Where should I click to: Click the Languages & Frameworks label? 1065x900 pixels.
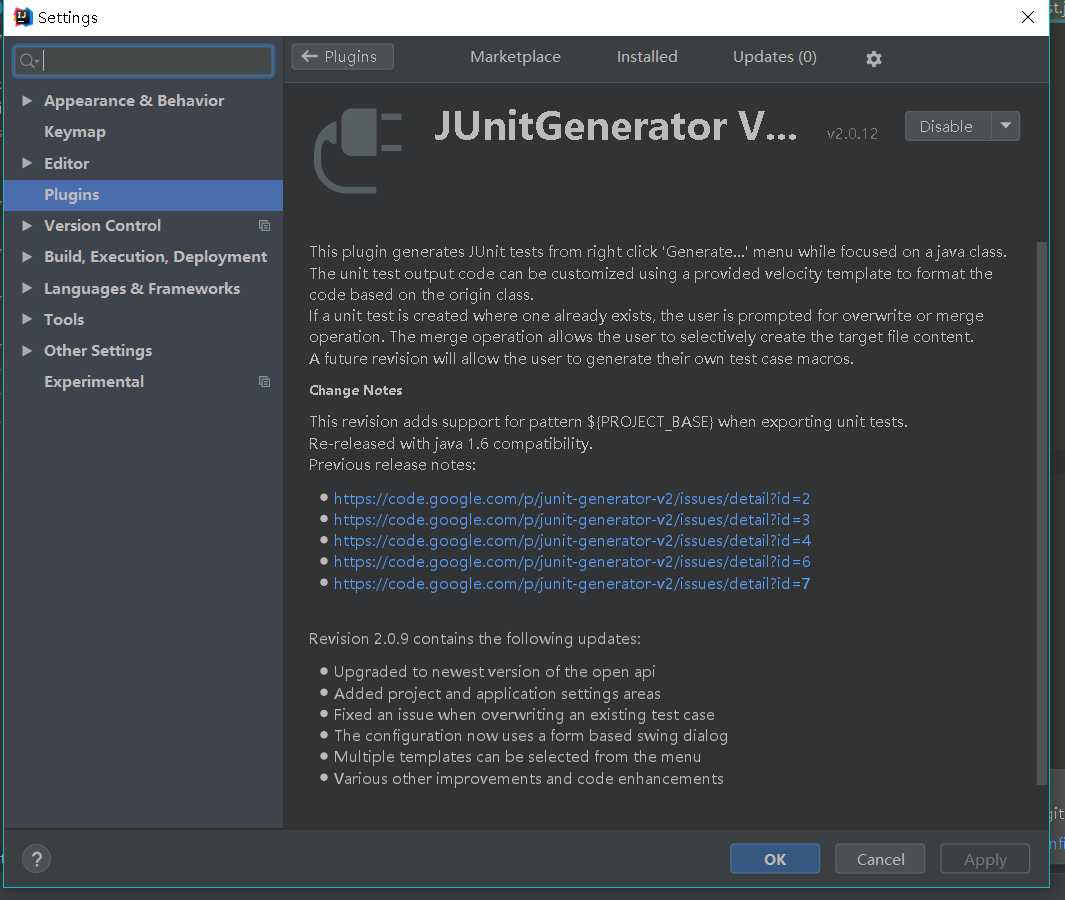(142, 288)
